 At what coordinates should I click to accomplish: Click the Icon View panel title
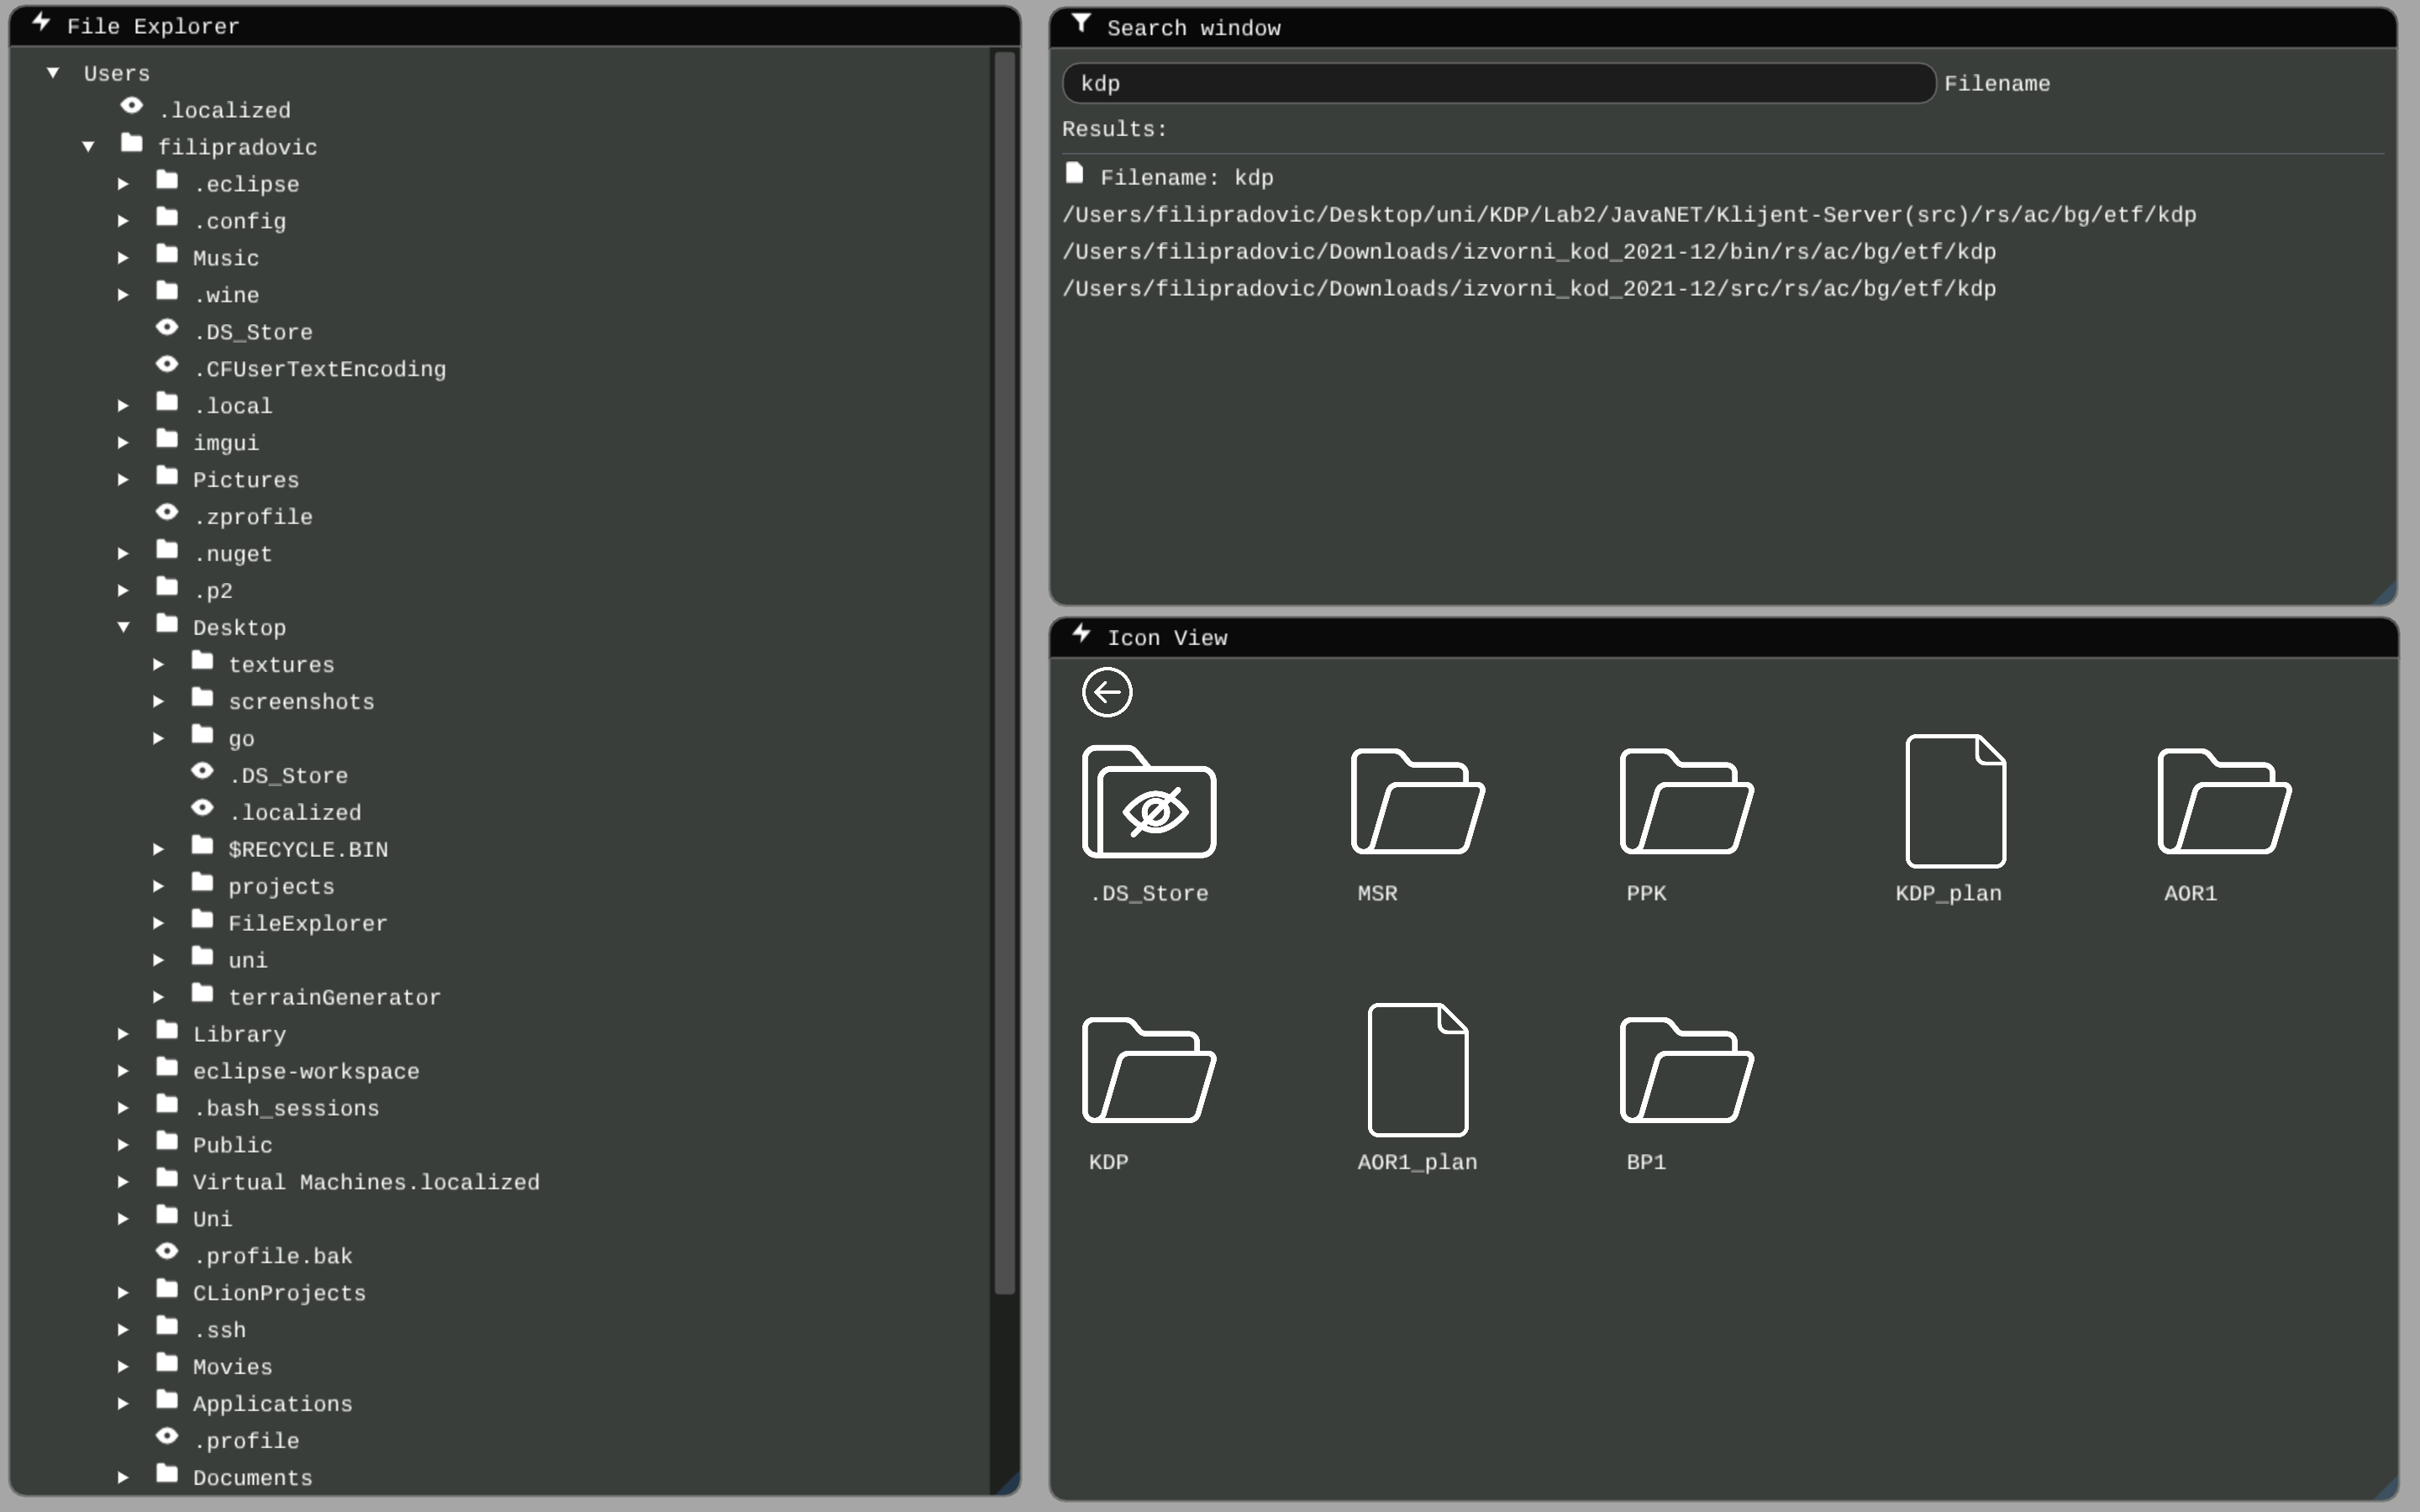(1166, 638)
